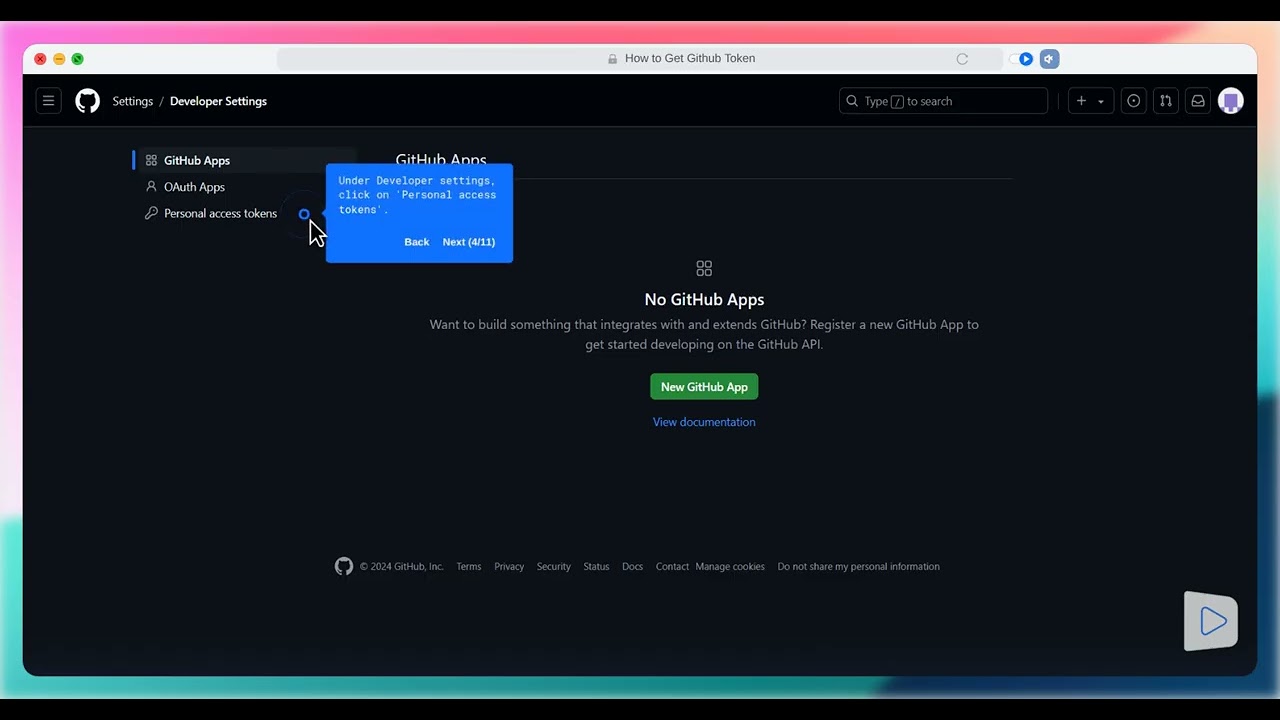The width and height of the screenshot is (1280, 720).
Task: Maximize the window with the green button
Action: [78, 59]
